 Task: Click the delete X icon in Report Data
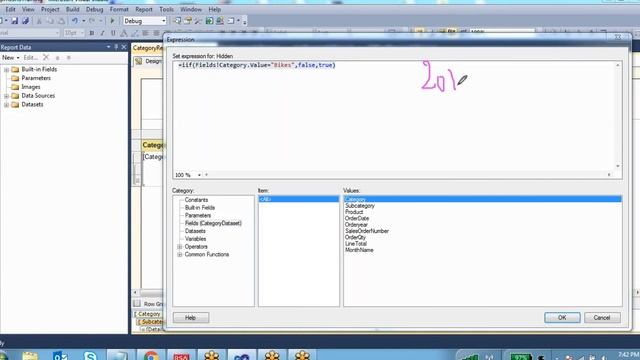pyautogui.click(x=46, y=58)
